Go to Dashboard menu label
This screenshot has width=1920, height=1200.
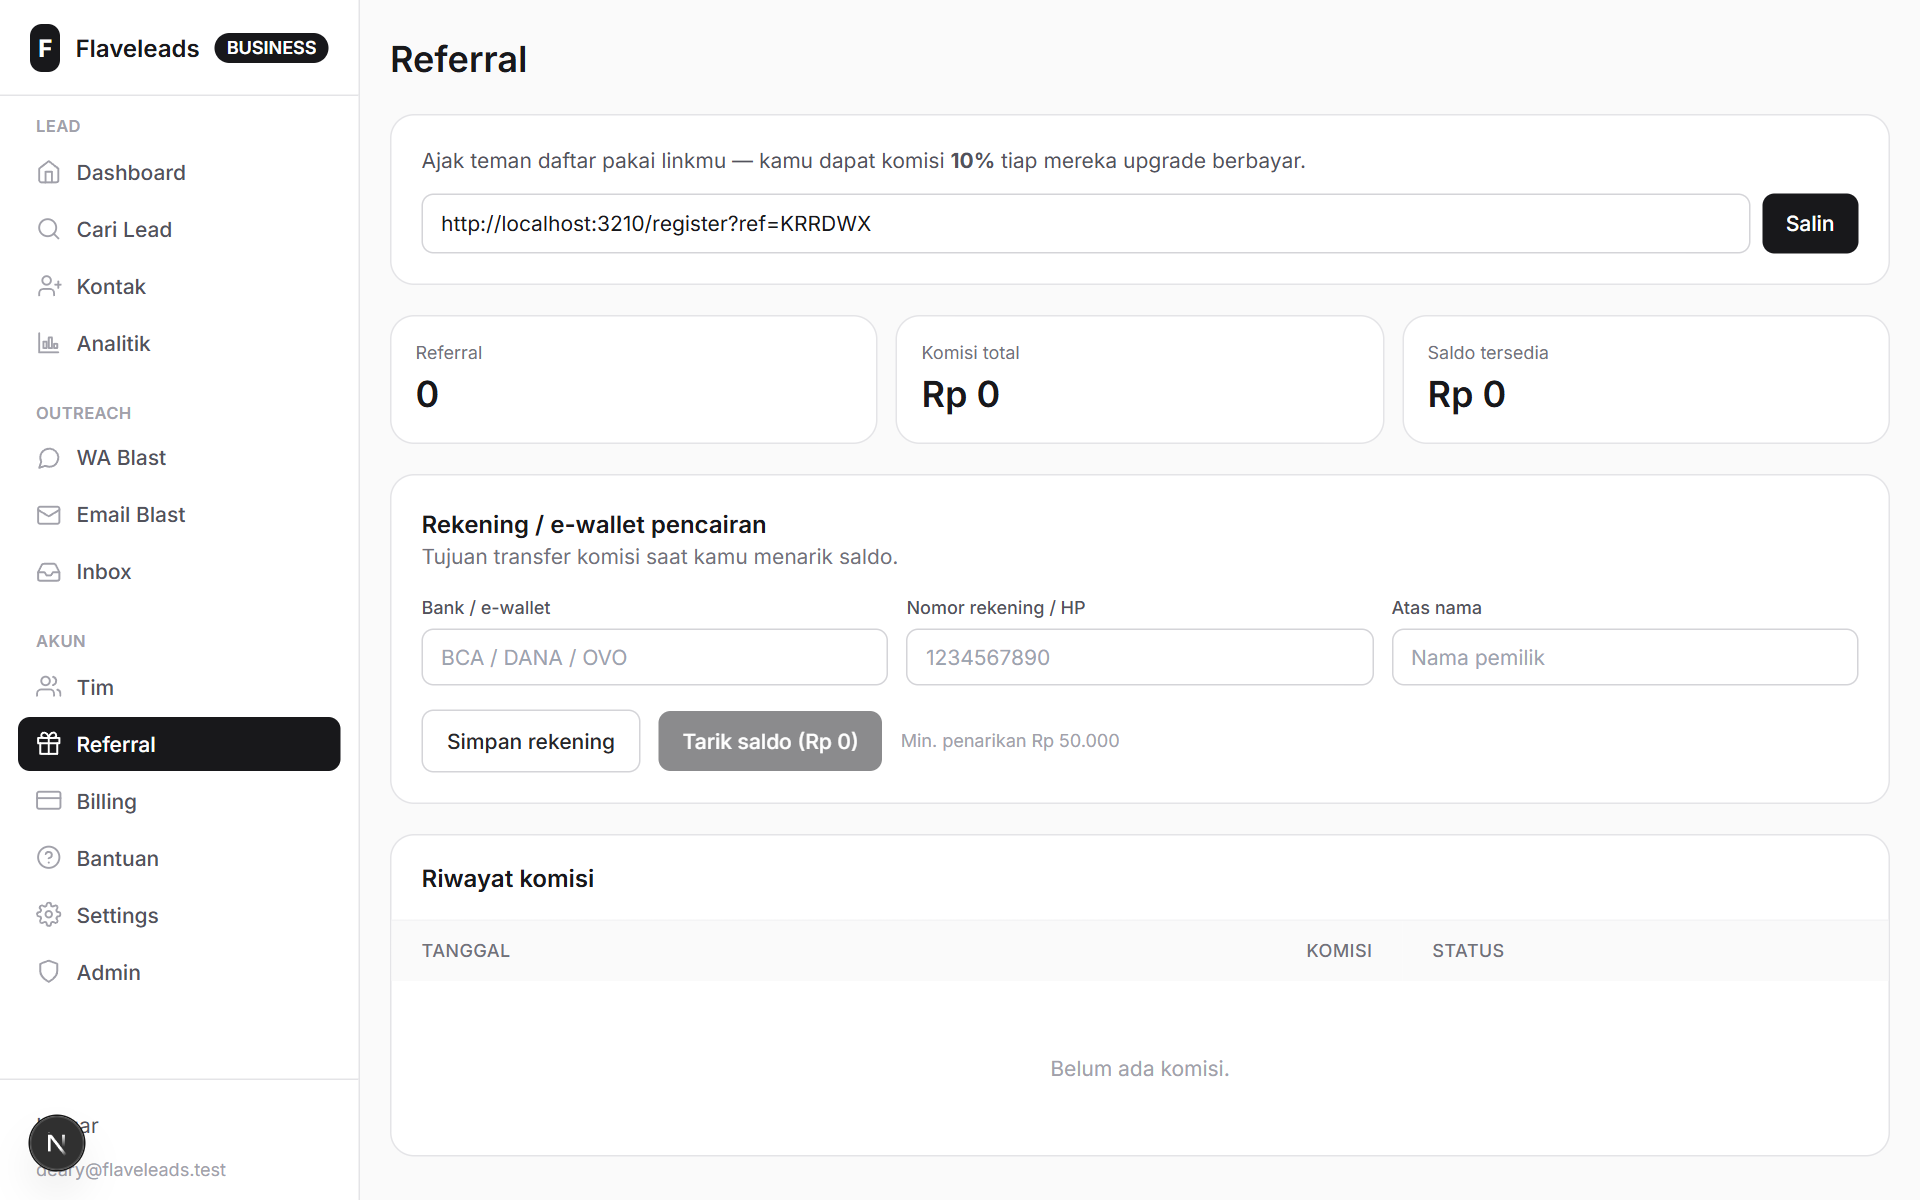131,172
